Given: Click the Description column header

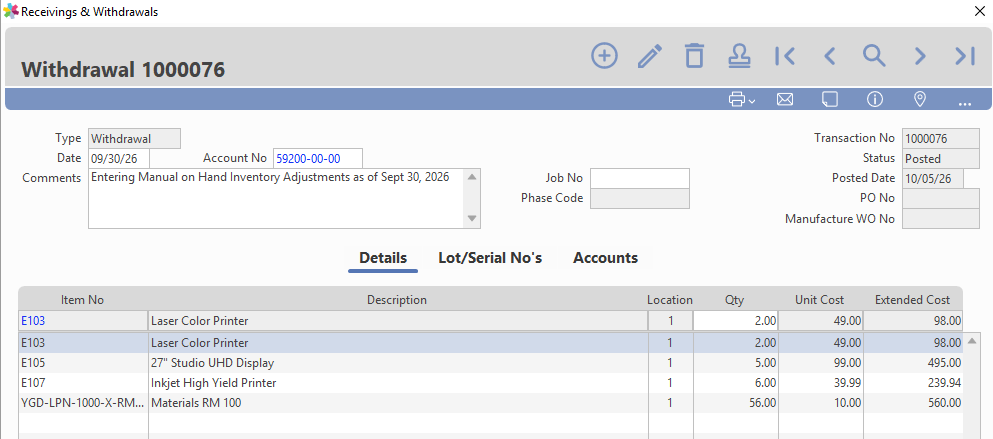Looking at the screenshot, I should 397,300.
